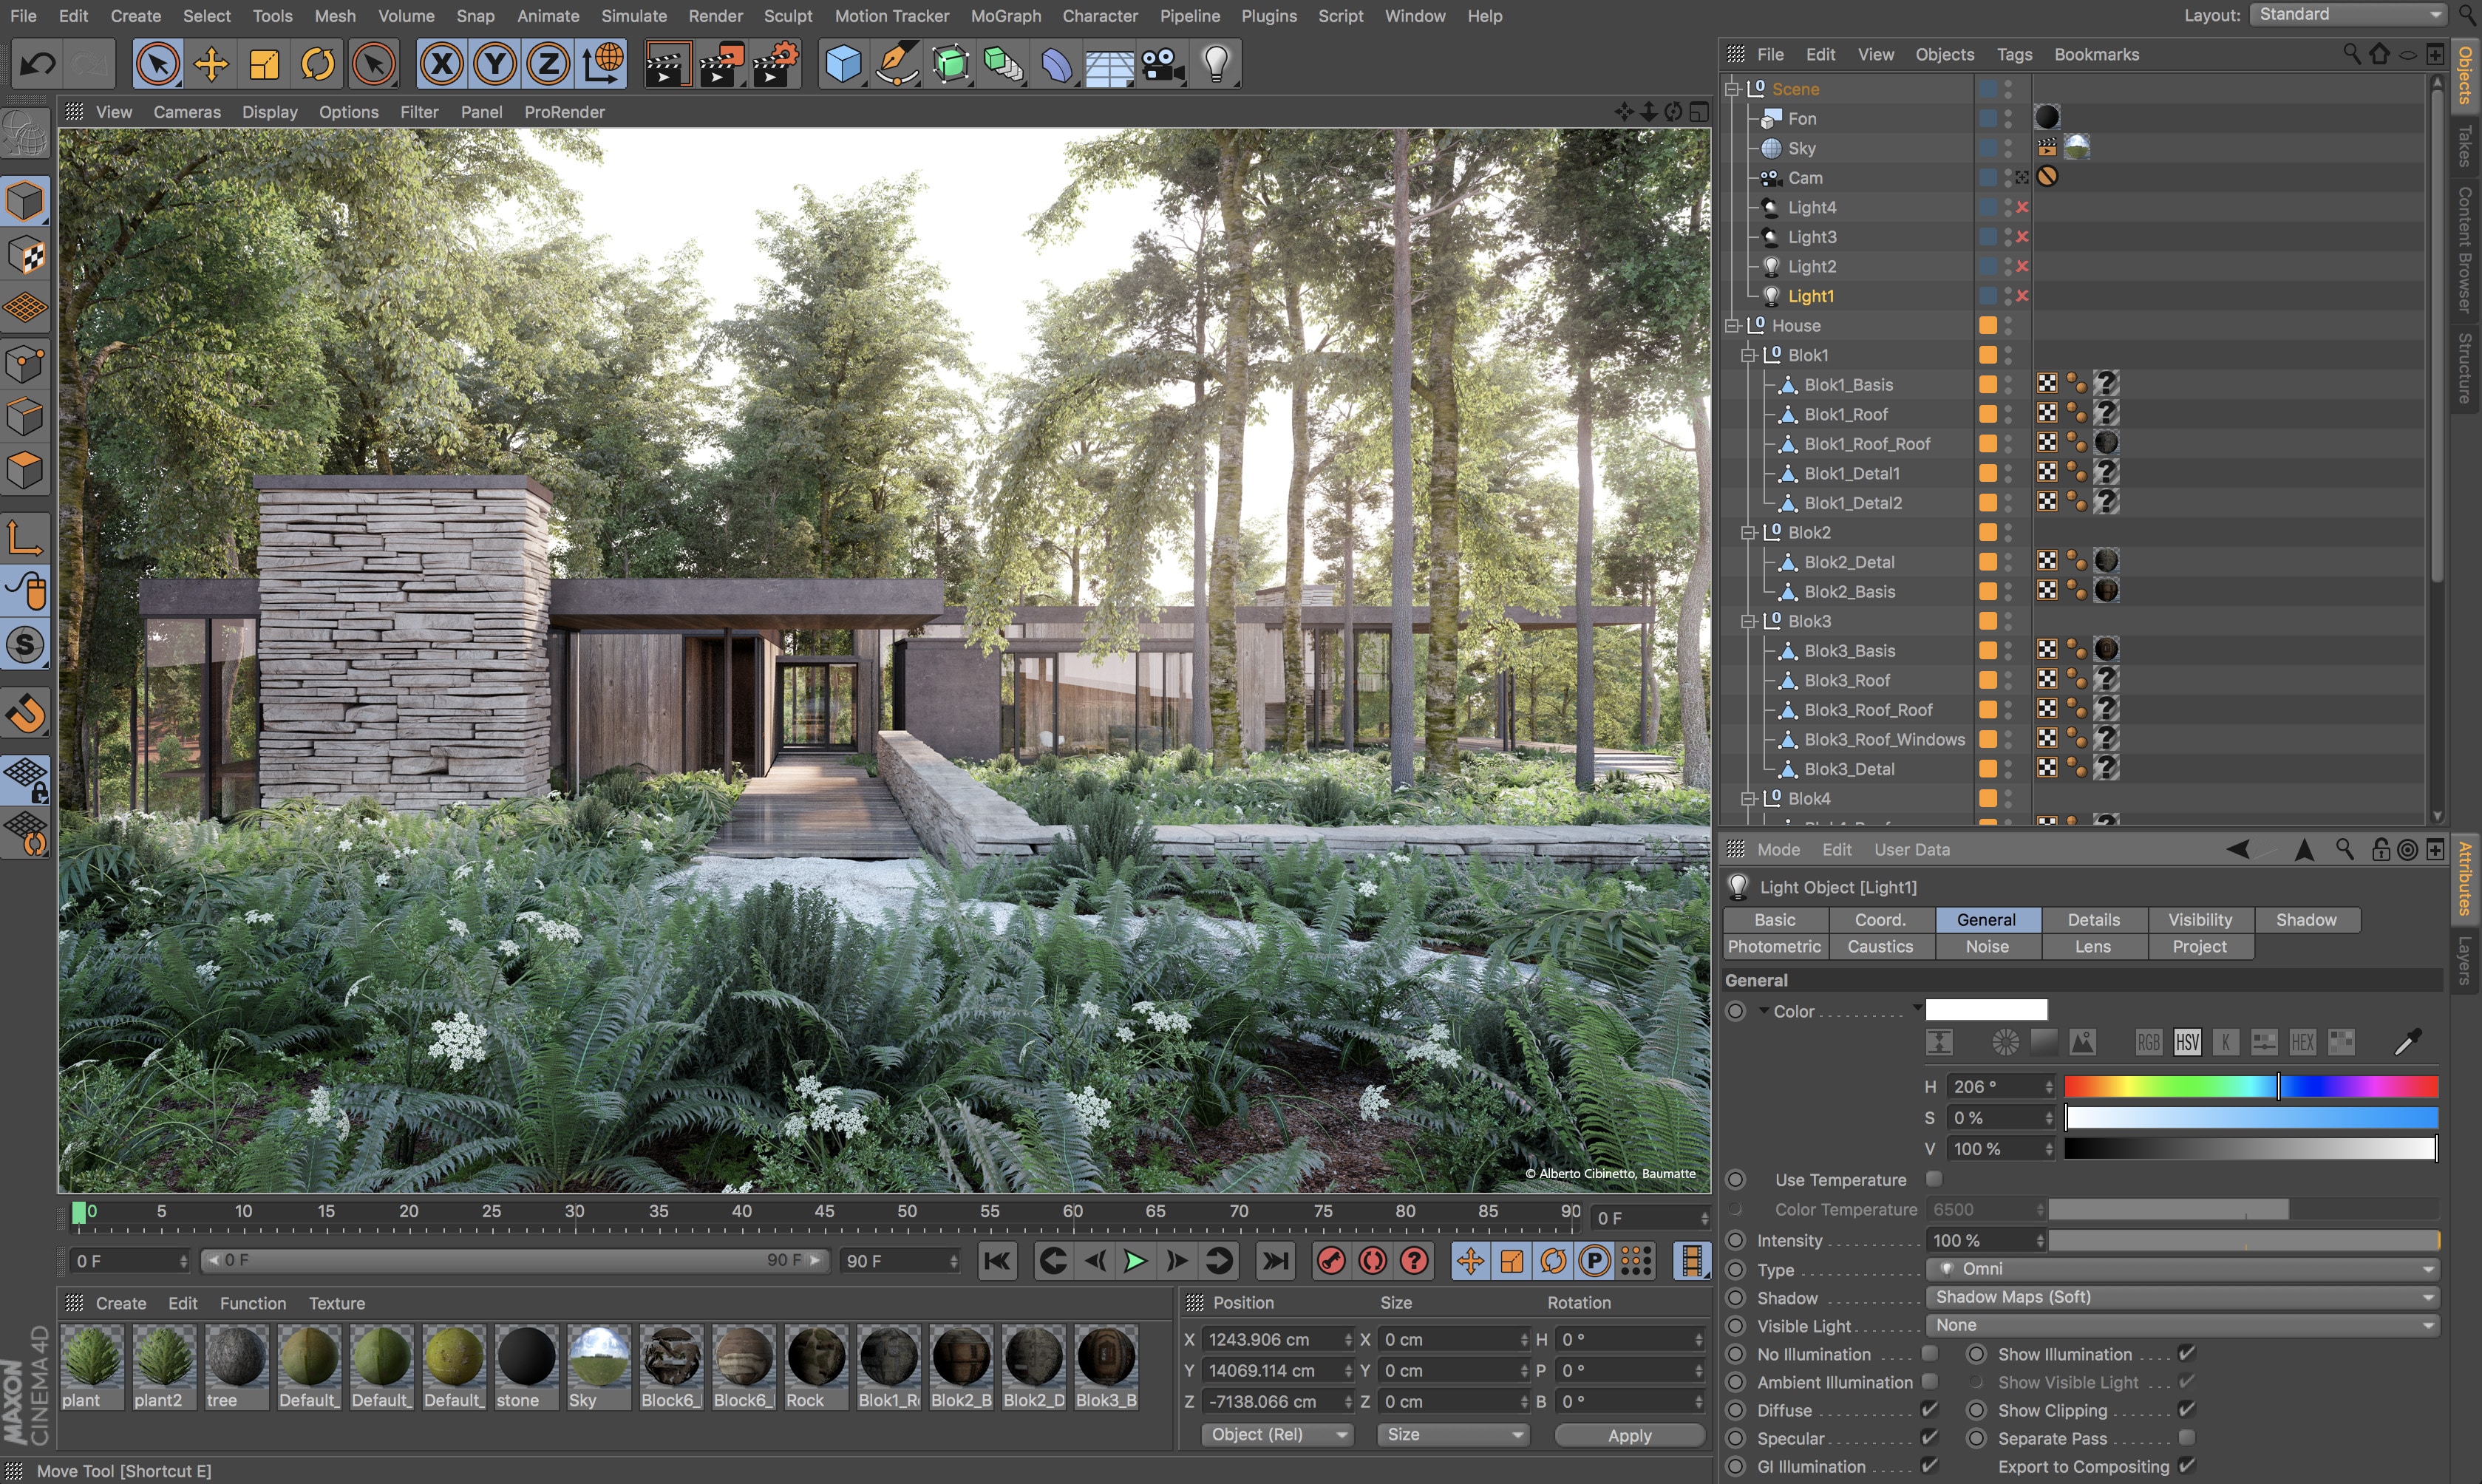2482x1484 pixels.
Task: Select the Move tool in toolbar
Action: (x=208, y=62)
